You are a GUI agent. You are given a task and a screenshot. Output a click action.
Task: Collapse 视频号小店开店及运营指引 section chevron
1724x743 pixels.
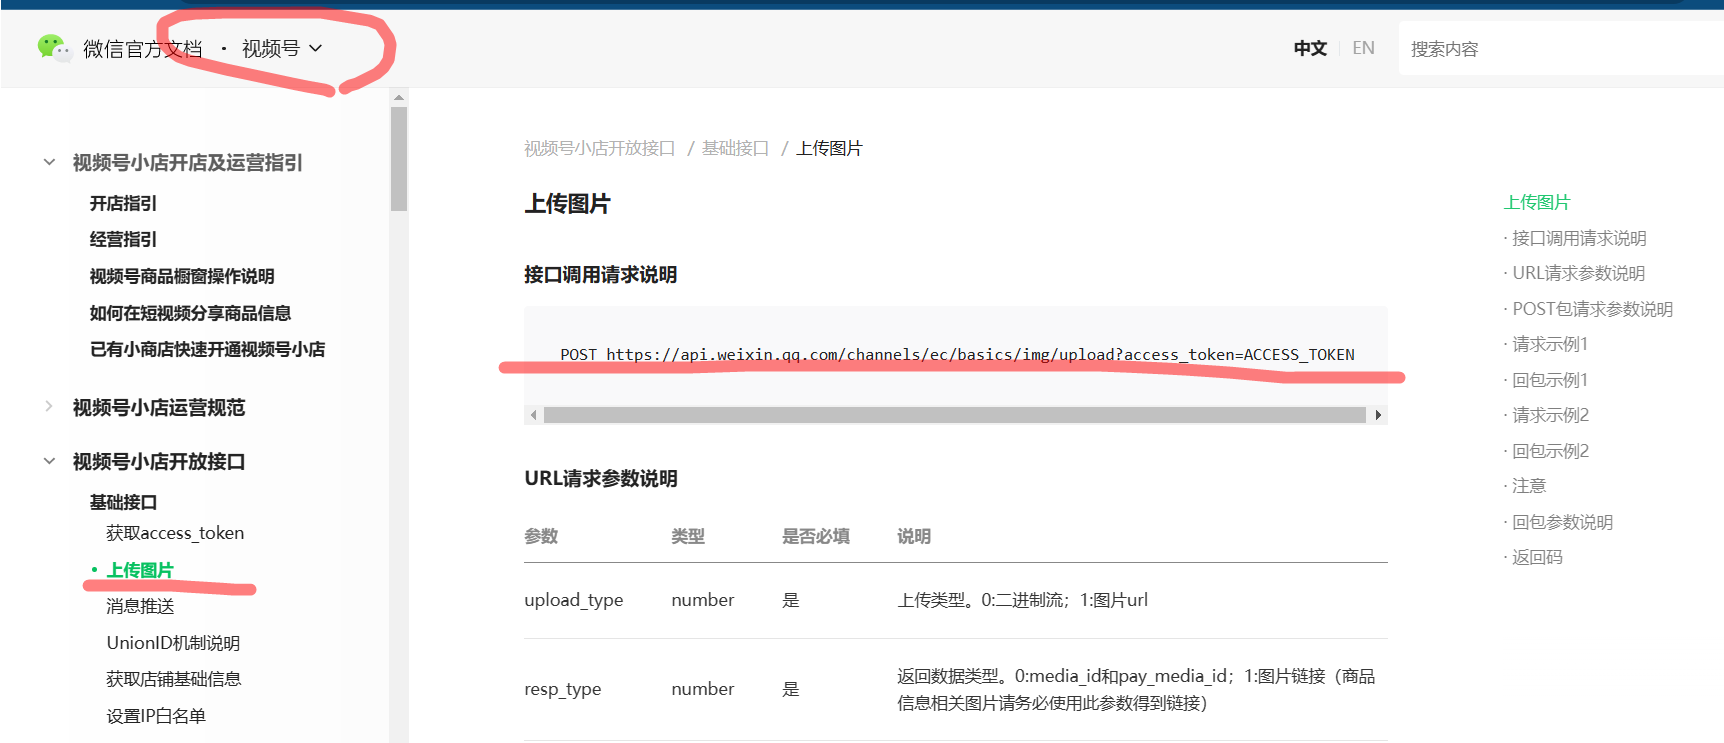coord(49,162)
